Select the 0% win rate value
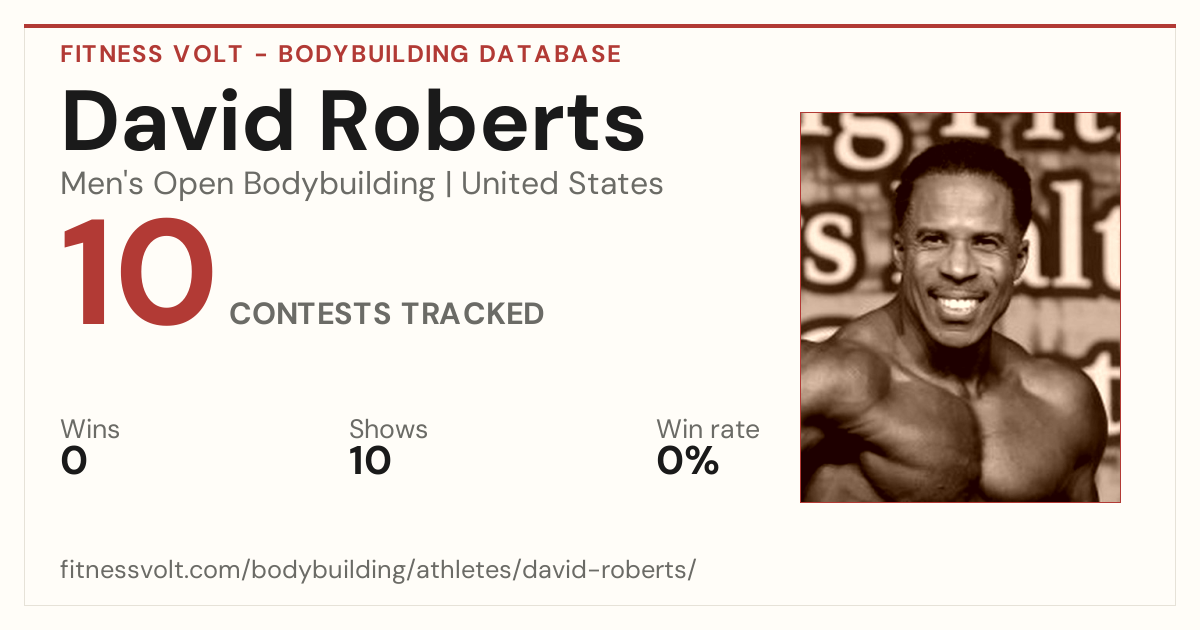 (x=688, y=461)
